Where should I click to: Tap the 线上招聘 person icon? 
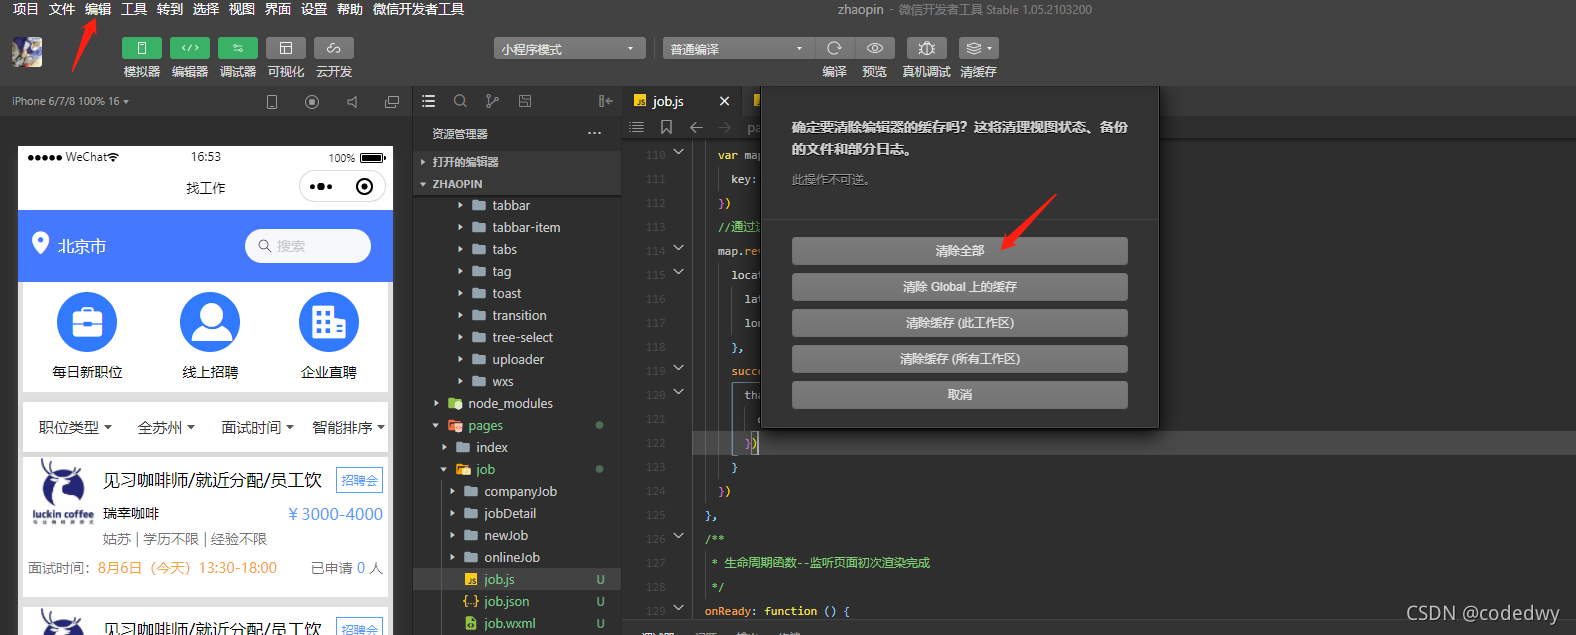(x=210, y=322)
